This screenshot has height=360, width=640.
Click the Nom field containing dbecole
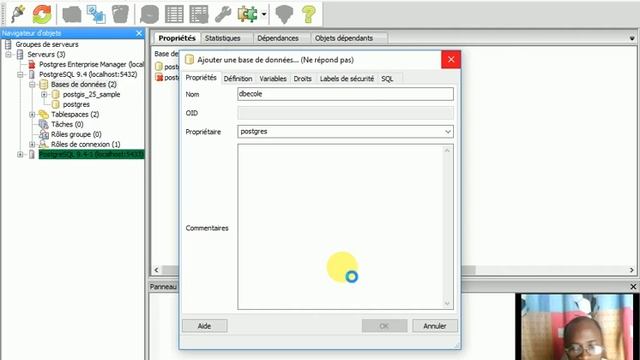[x=345, y=94]
